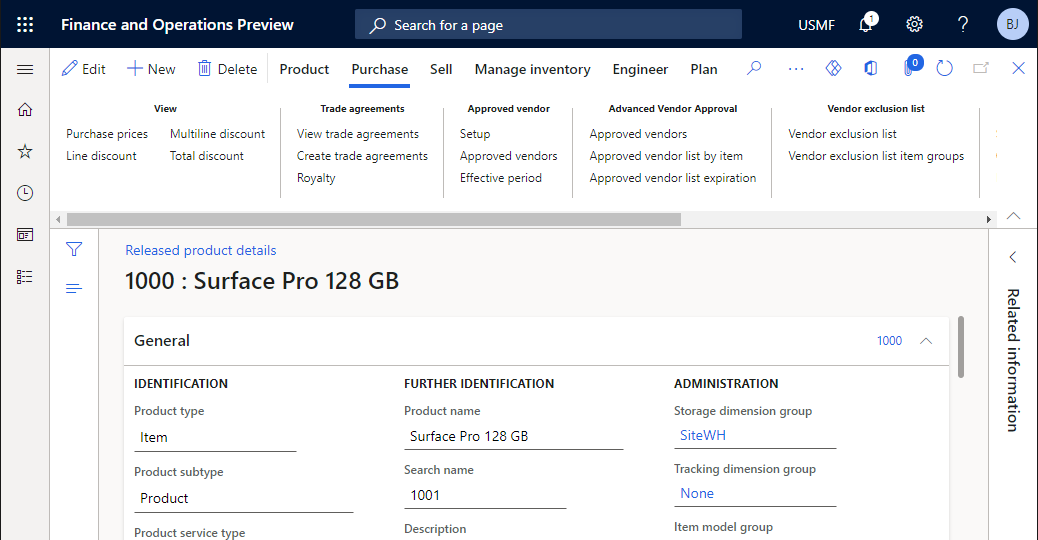Open Workspaces icon in sidebar
Viewport: 1038px width, 540px height.
(x=24, y=235)
